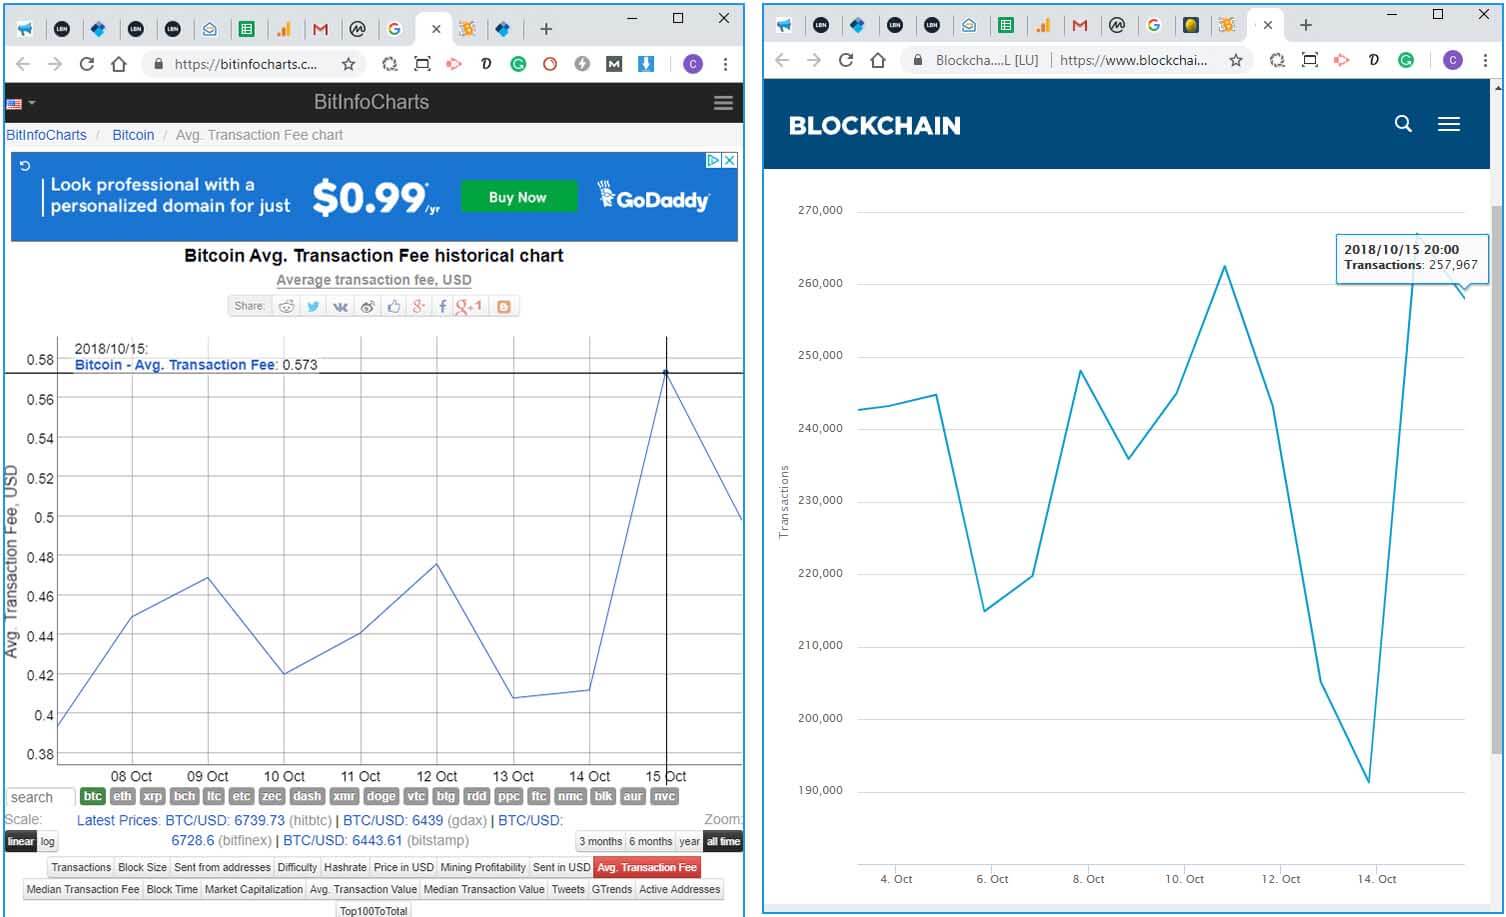1506x917 pixels.
Task: Open Chrome menu in left browser window
Action: (725, 64)
